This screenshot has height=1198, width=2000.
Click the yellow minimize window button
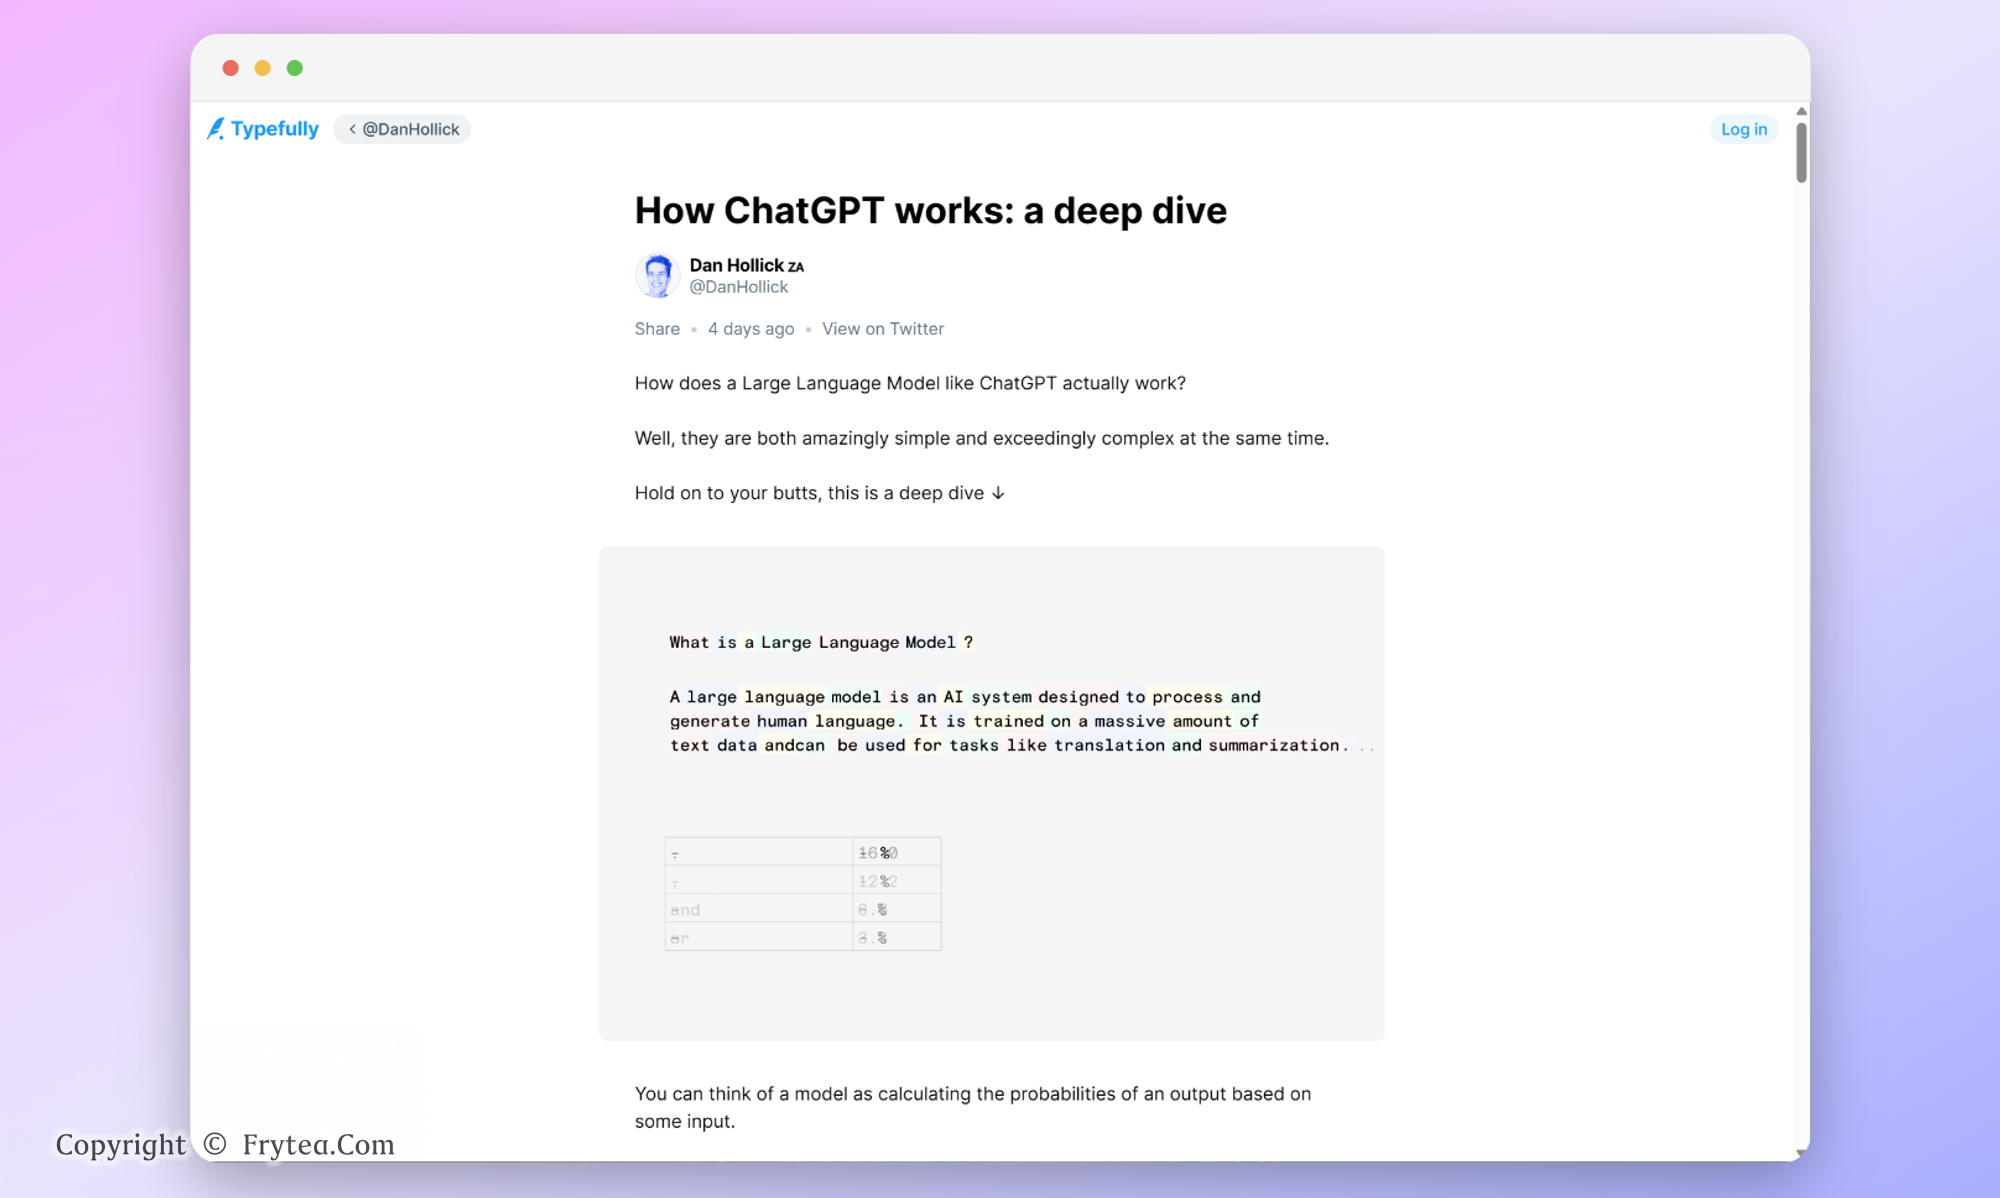pyautogui.click(x=262, y=68)
